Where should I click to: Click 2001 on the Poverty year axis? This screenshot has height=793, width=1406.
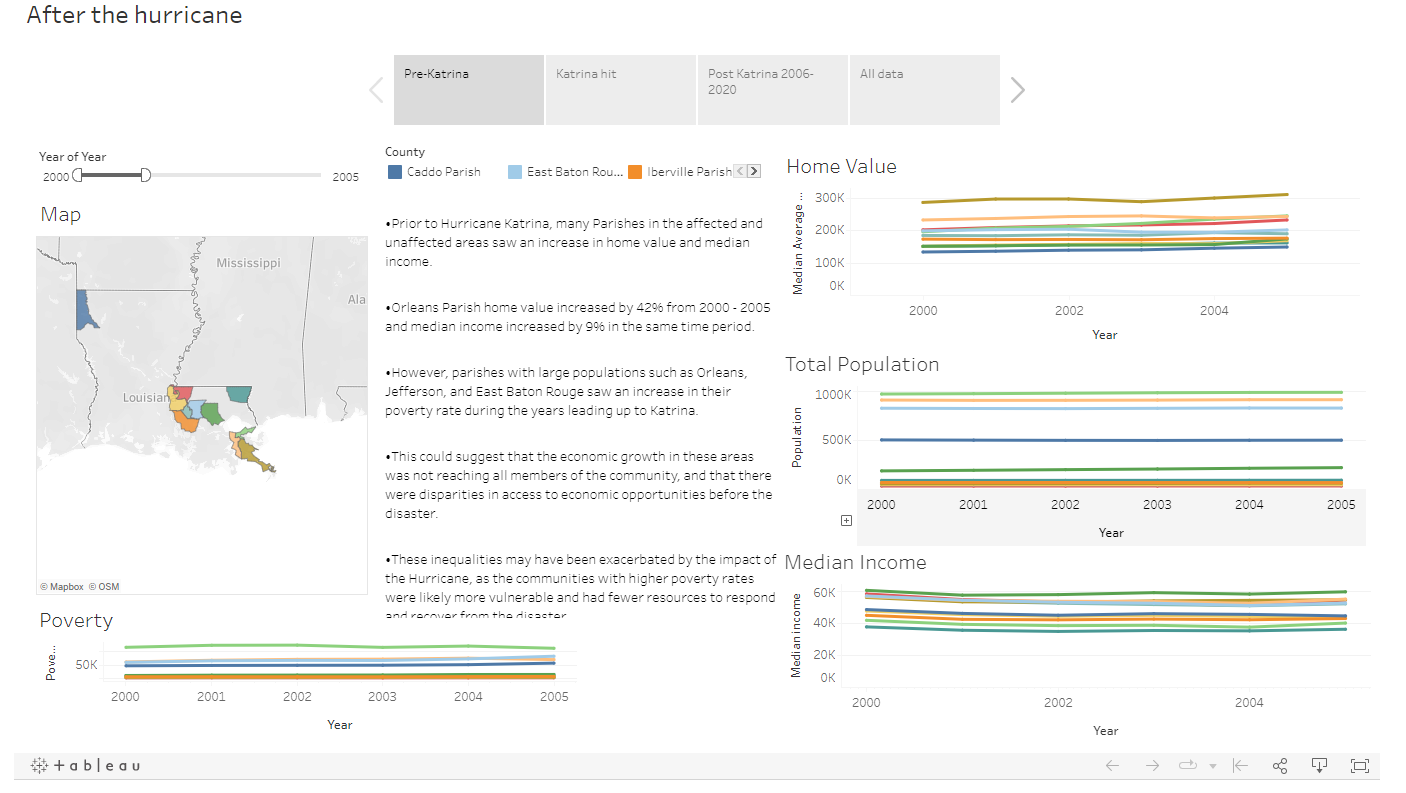coord(211,696)
